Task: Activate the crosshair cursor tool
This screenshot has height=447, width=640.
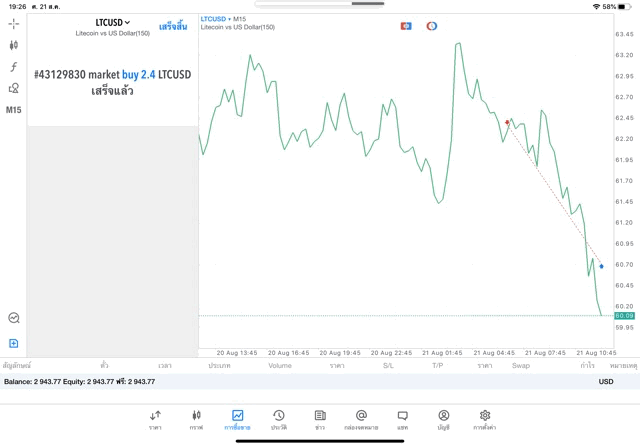Action: coord(13,24)
